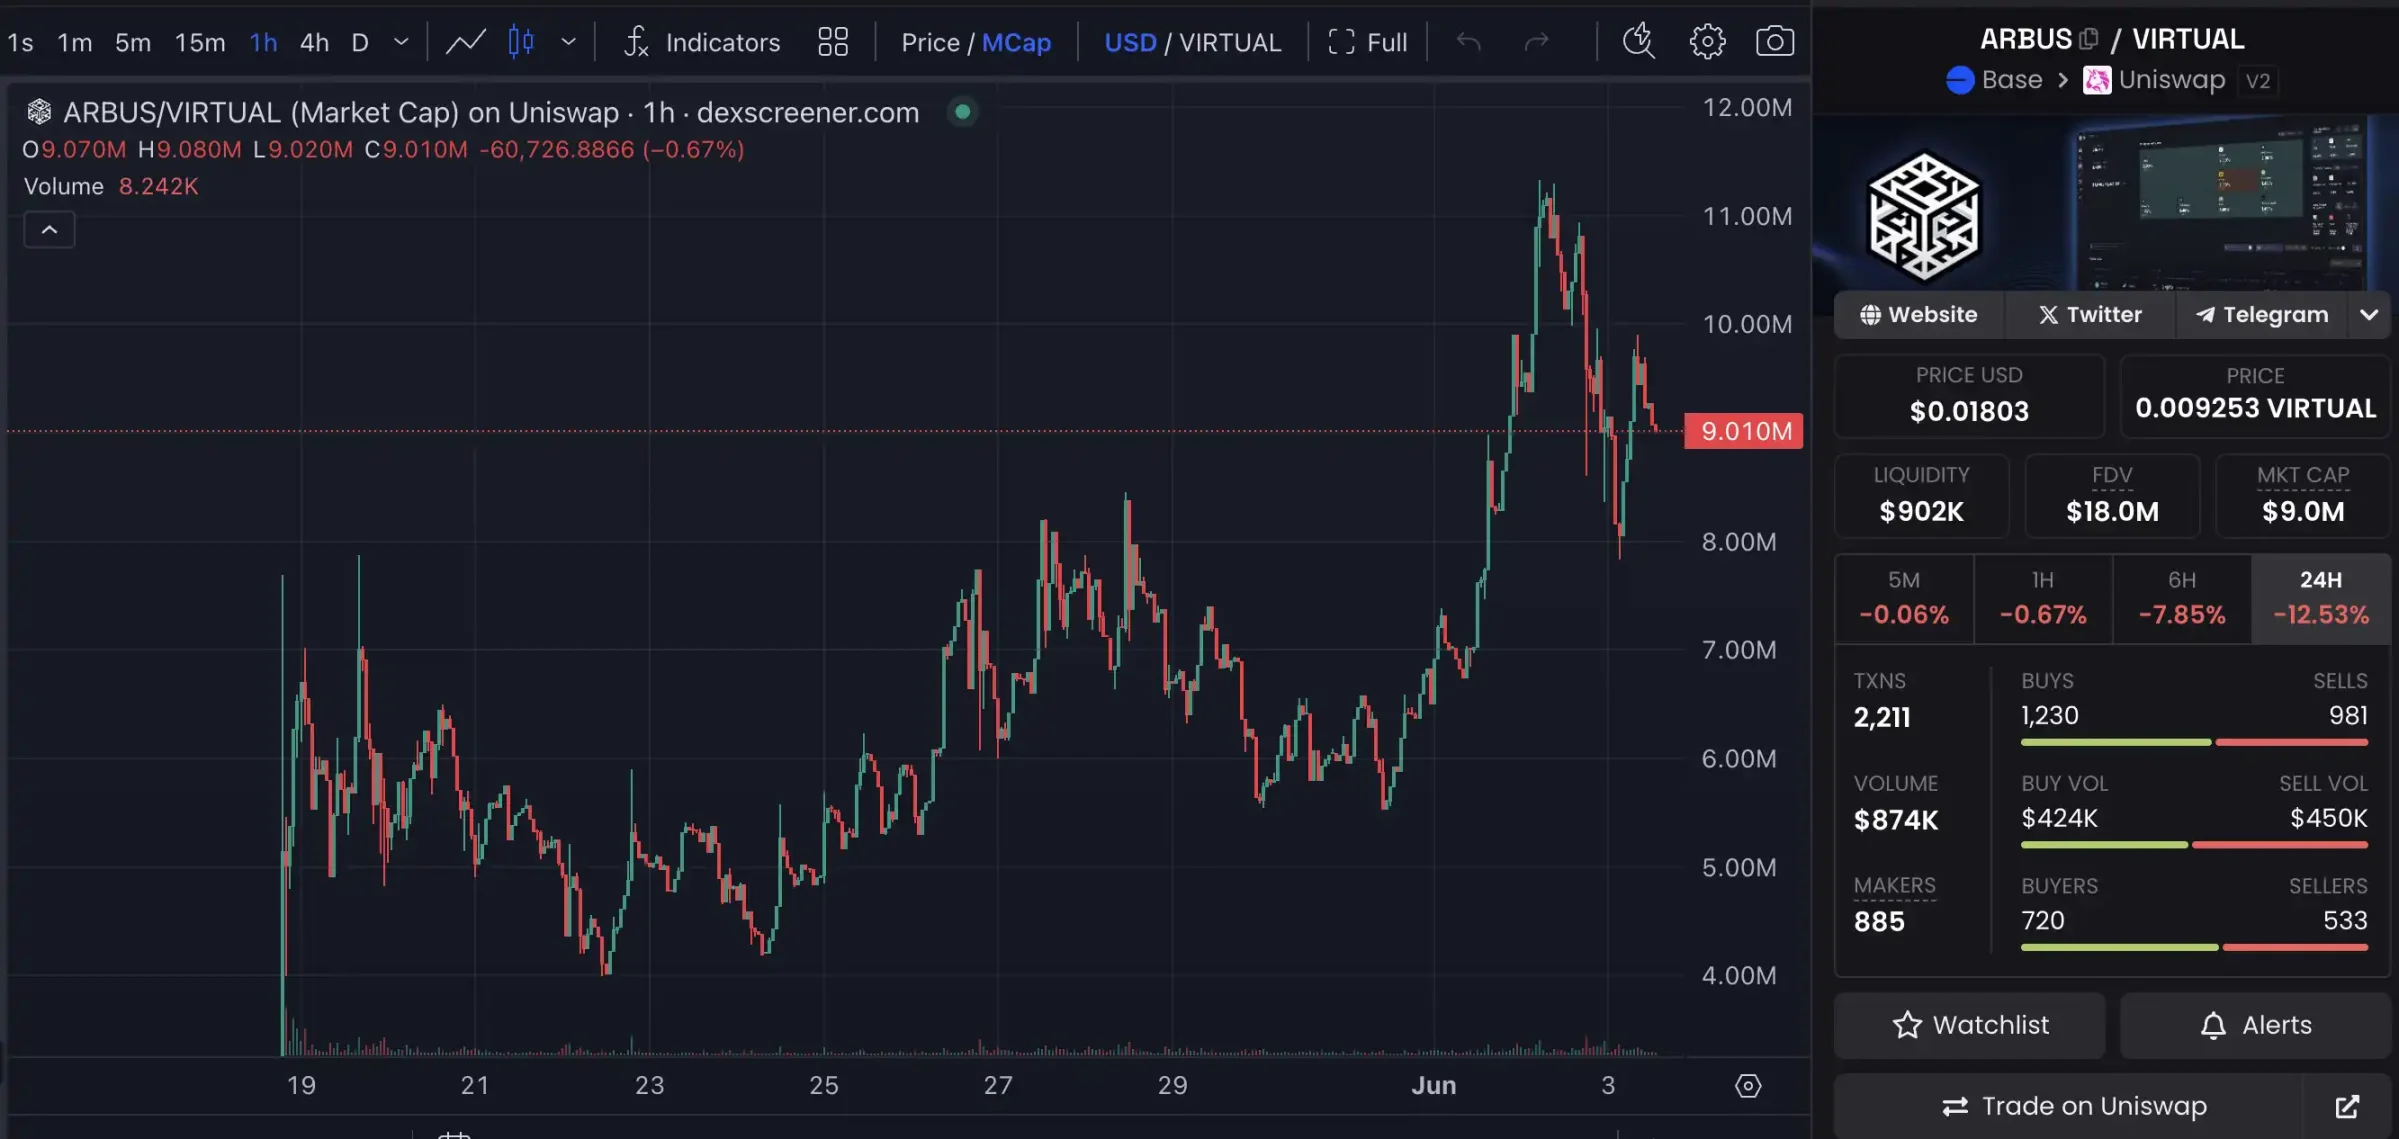Select the line chart style icon
The width and height of the screenshot is (2399, 1139).
click(465, 42)
